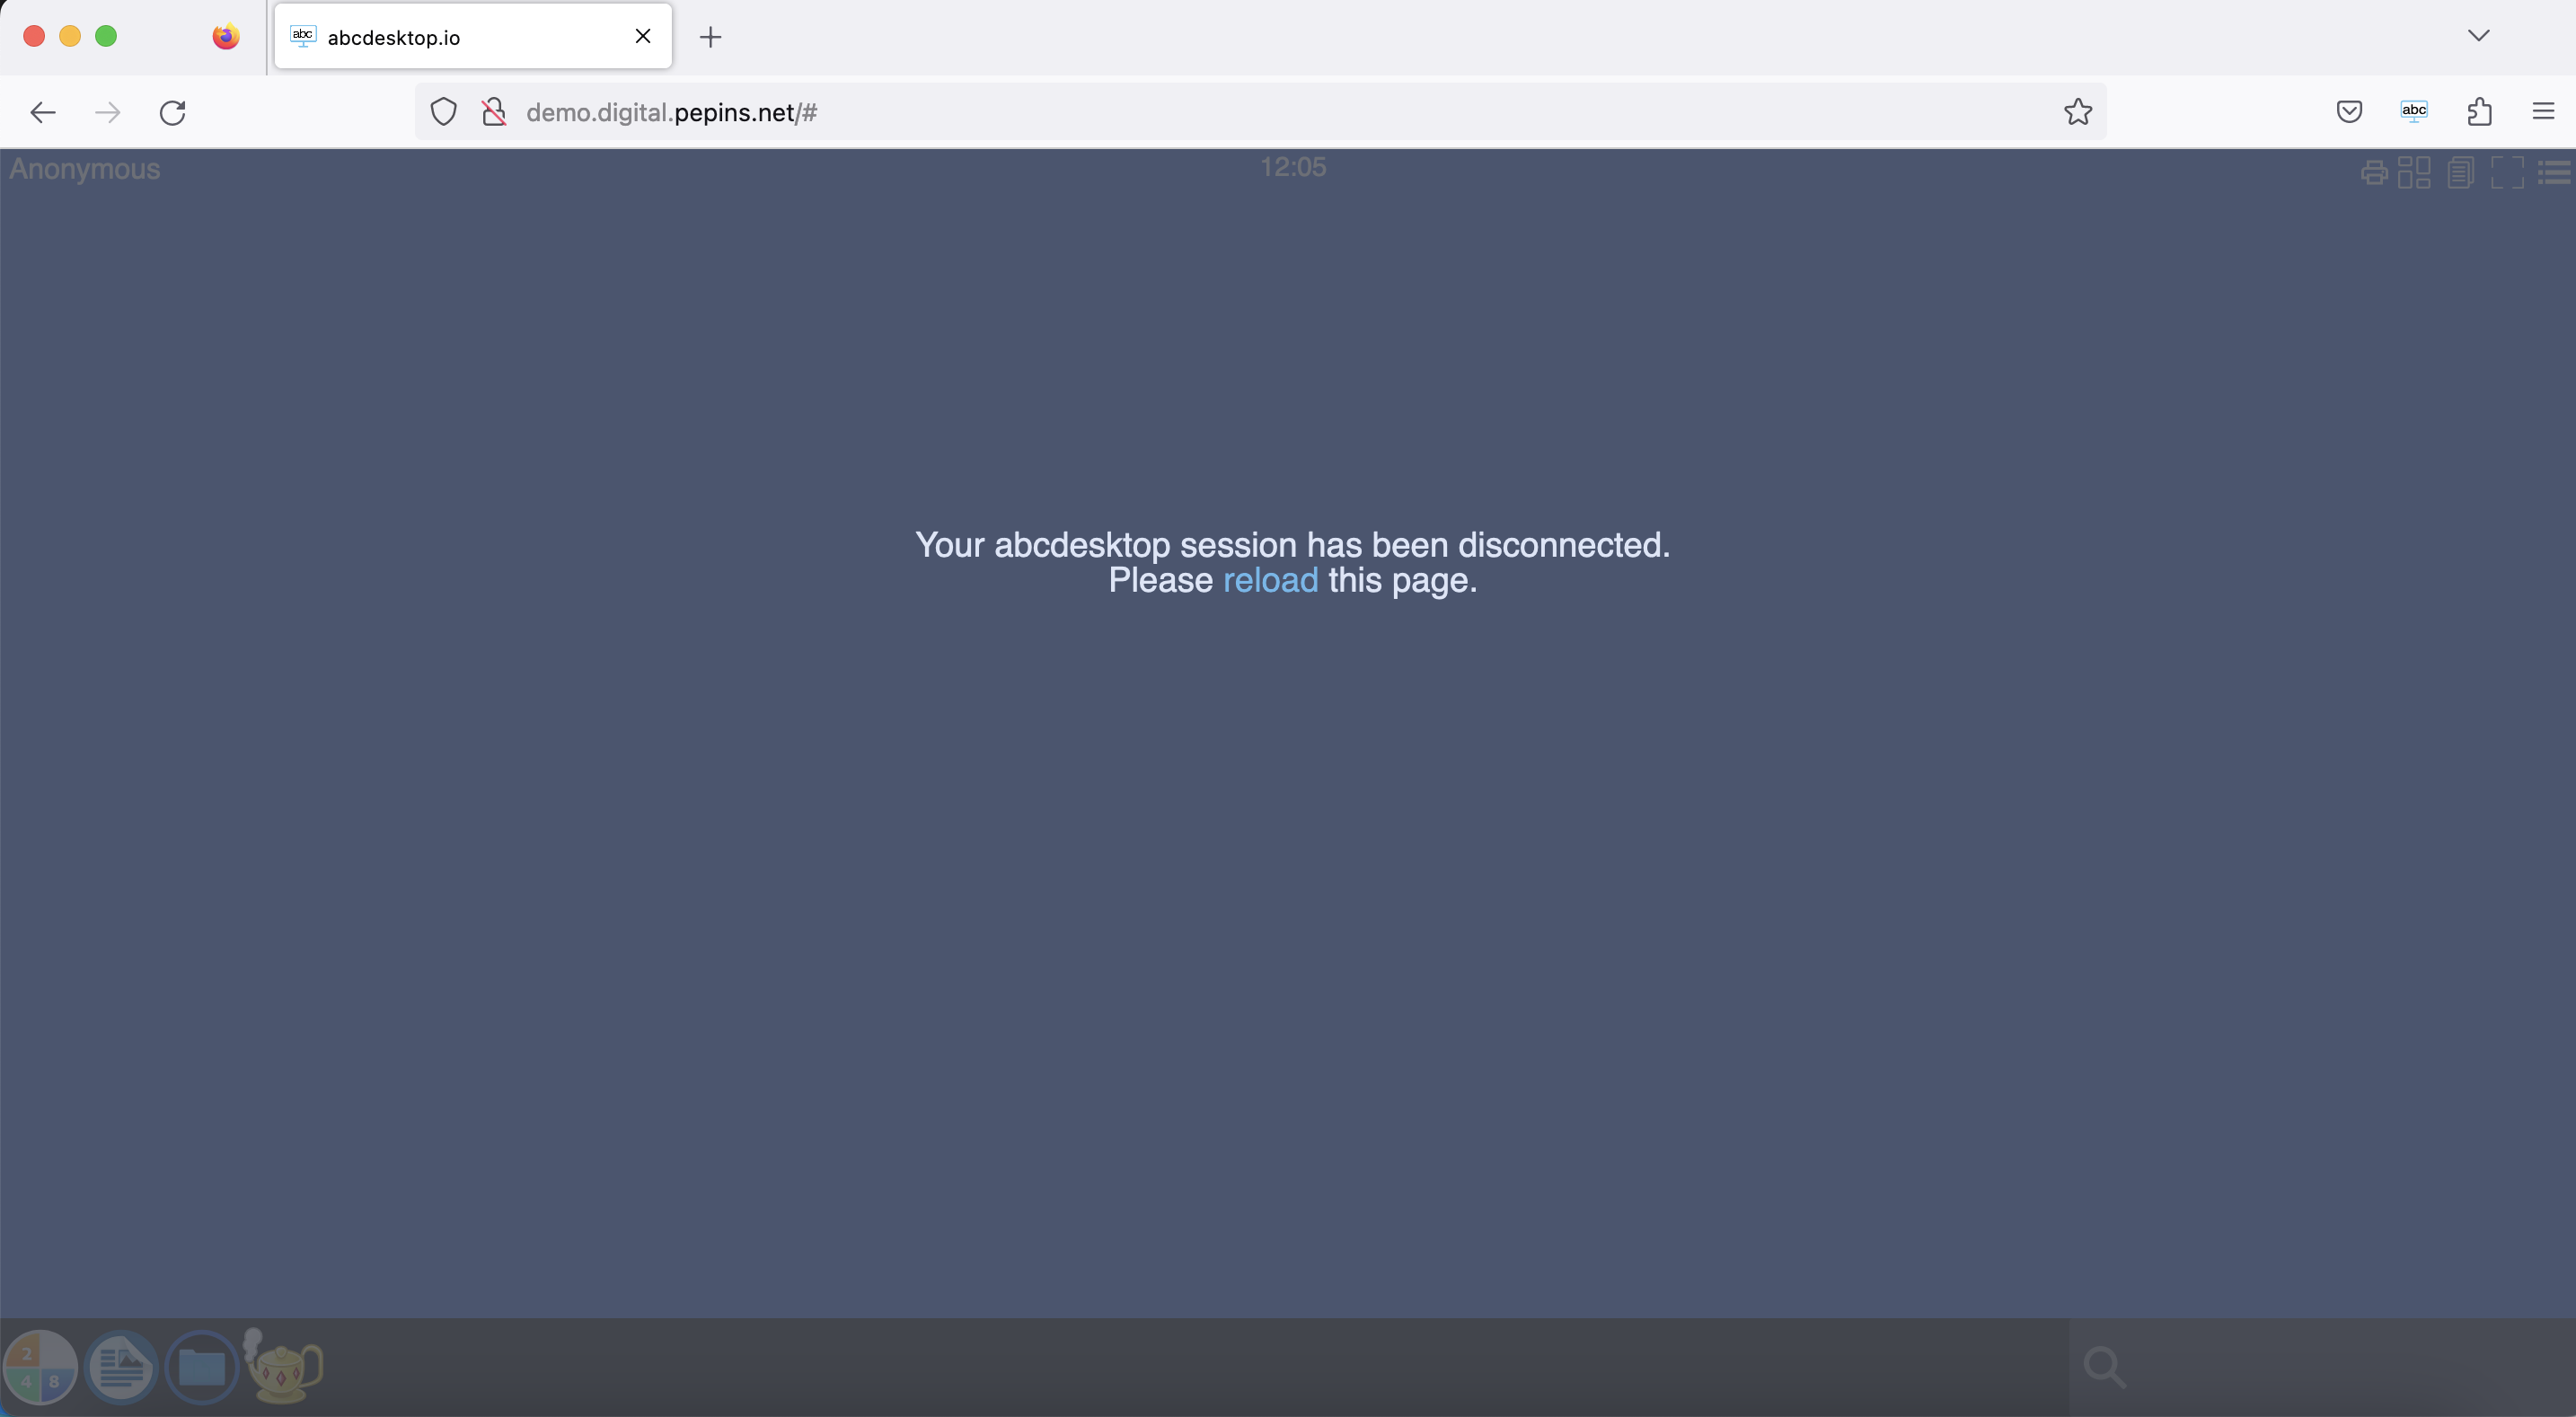The width and height of the screenshot is (2576, 1417).
Task: Open the Firefox hamburger menu
Action: 2541,111
